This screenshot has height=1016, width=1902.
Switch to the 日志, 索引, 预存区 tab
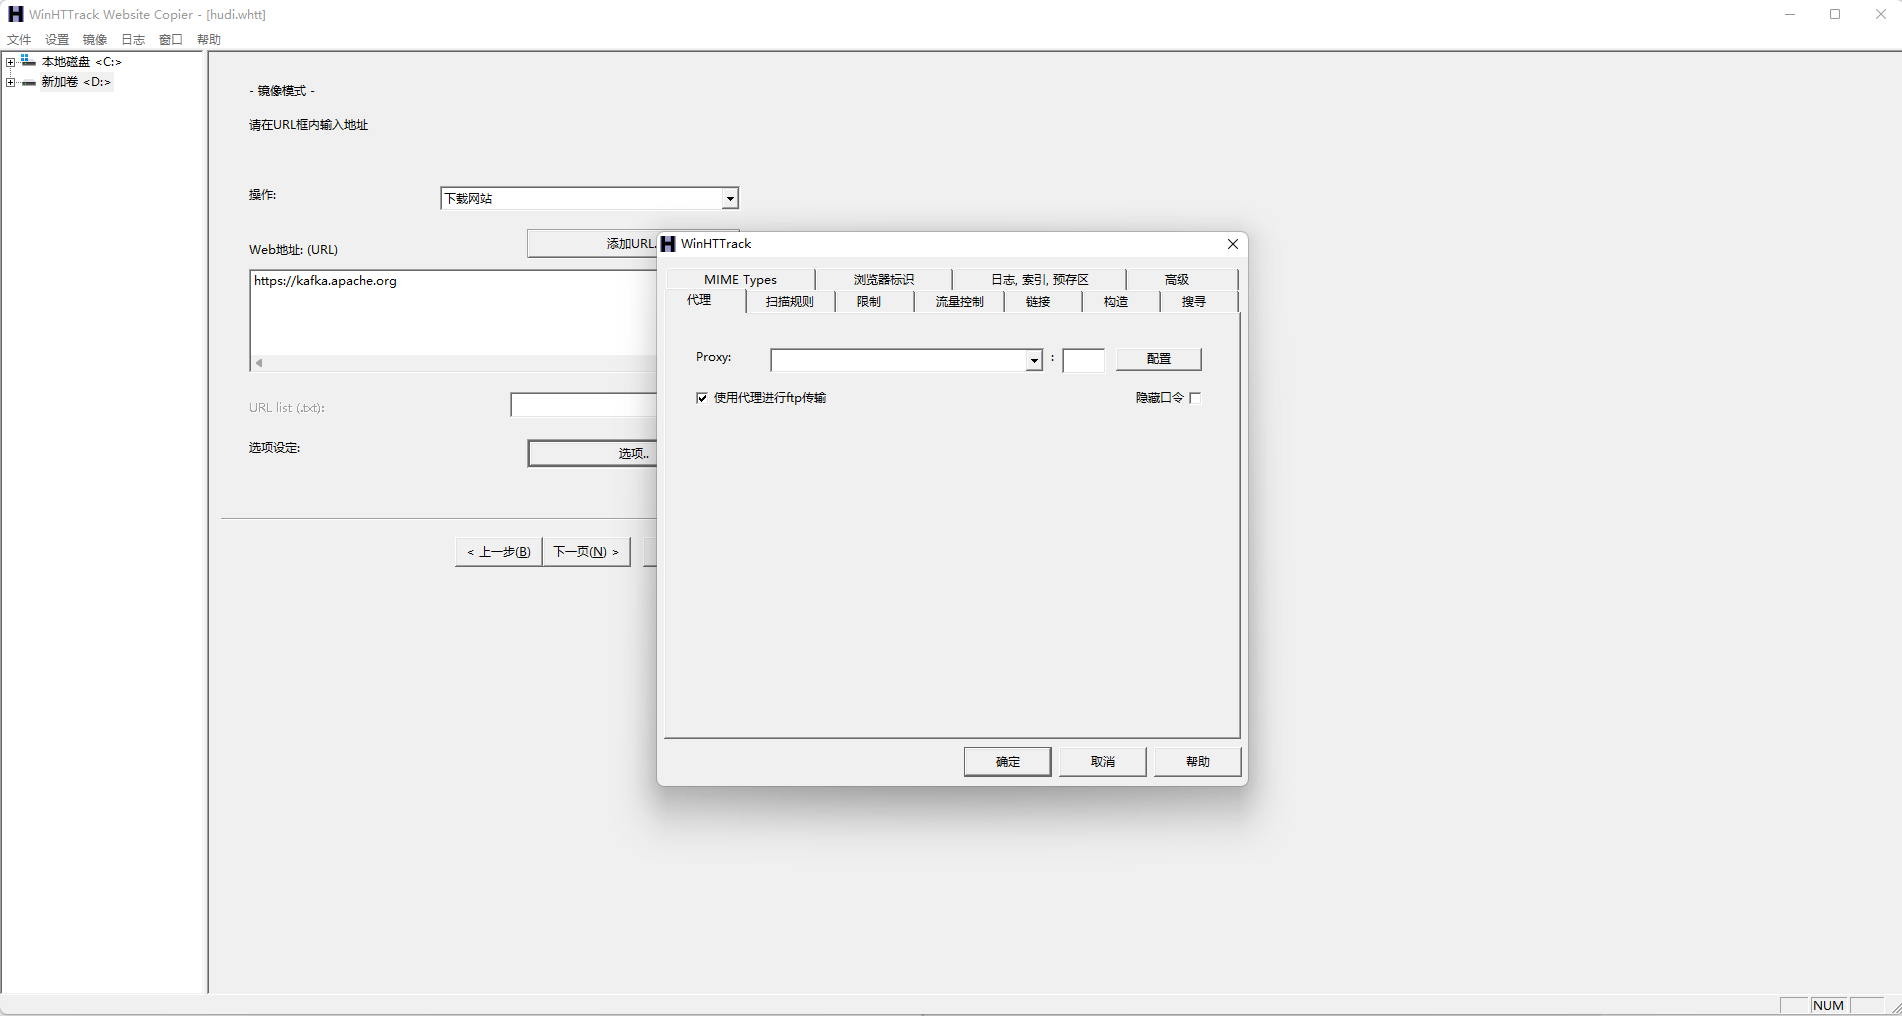pos(1040,280)
